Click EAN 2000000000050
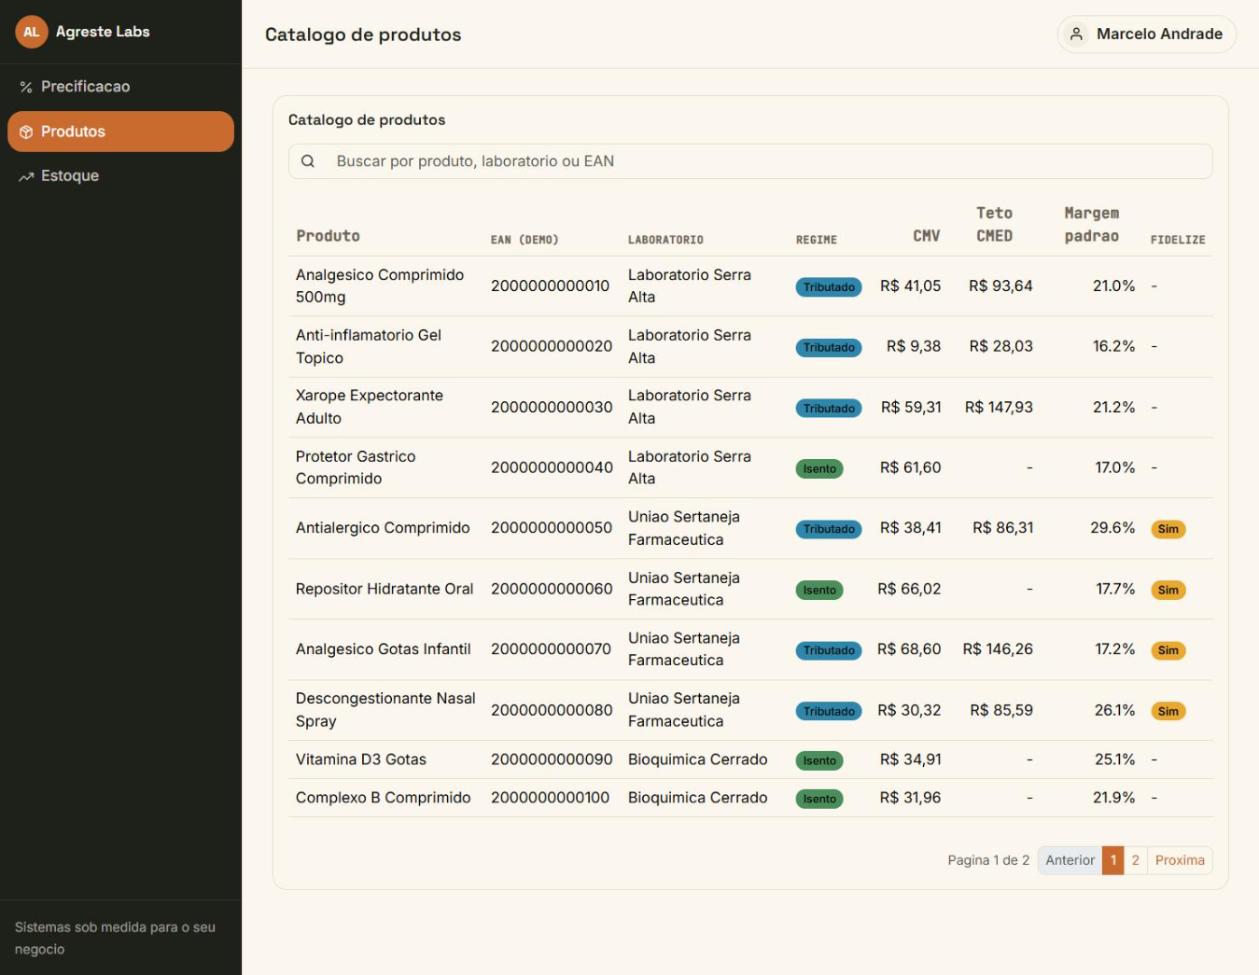 pyautogui.click(x=551, y=528)
